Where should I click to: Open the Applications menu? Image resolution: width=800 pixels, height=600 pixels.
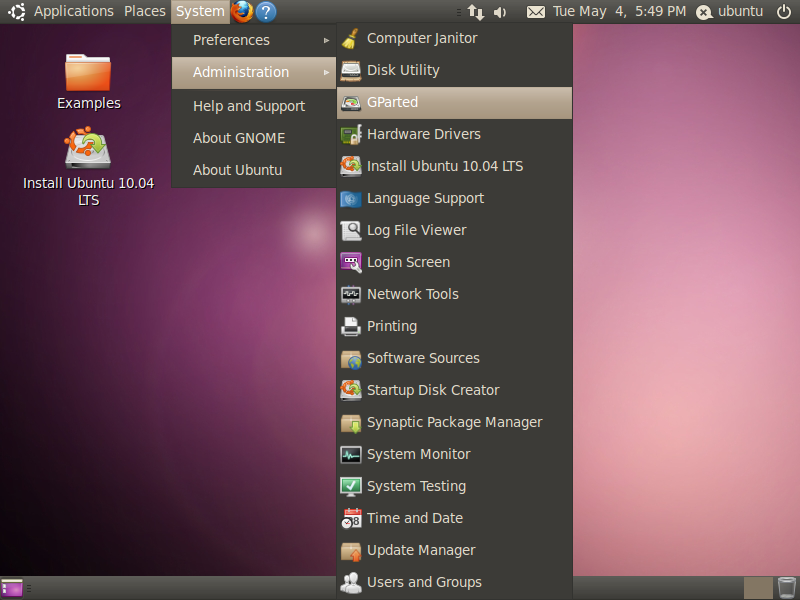(x=73, y=11)
